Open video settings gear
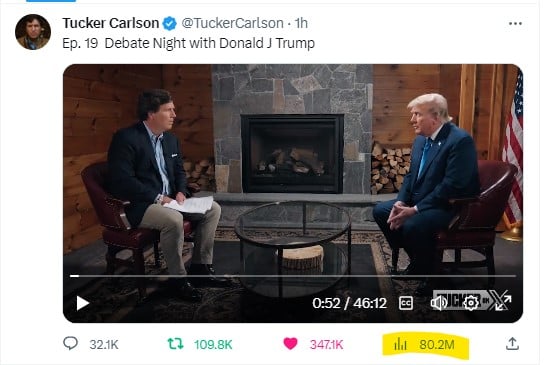 (471, 303)
